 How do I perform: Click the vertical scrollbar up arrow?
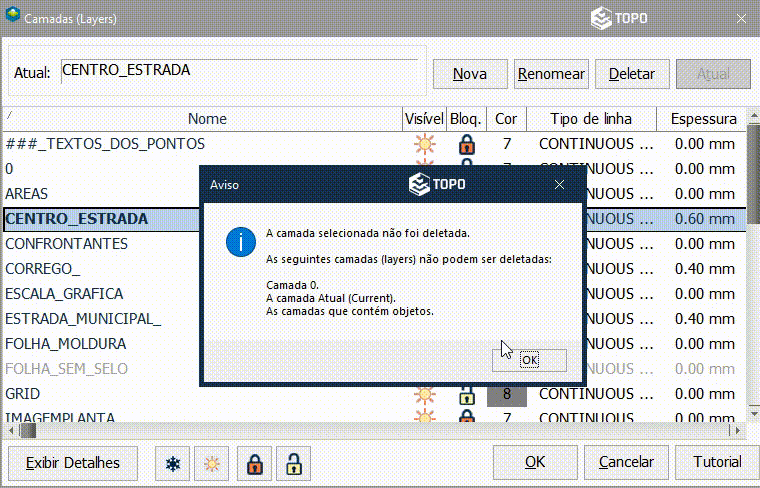pyautogui.click(x=754, y=116)
